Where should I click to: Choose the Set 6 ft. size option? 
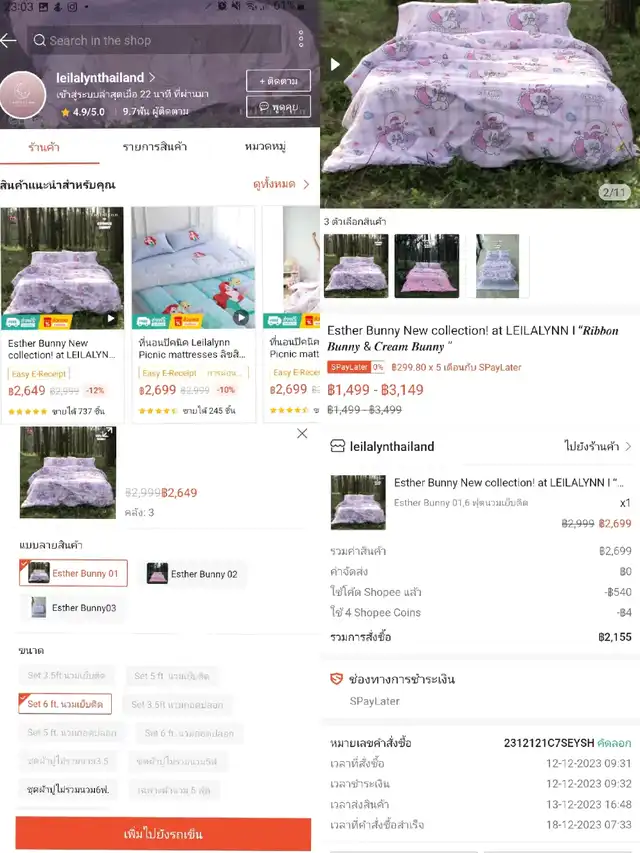(x=65, y=704)
